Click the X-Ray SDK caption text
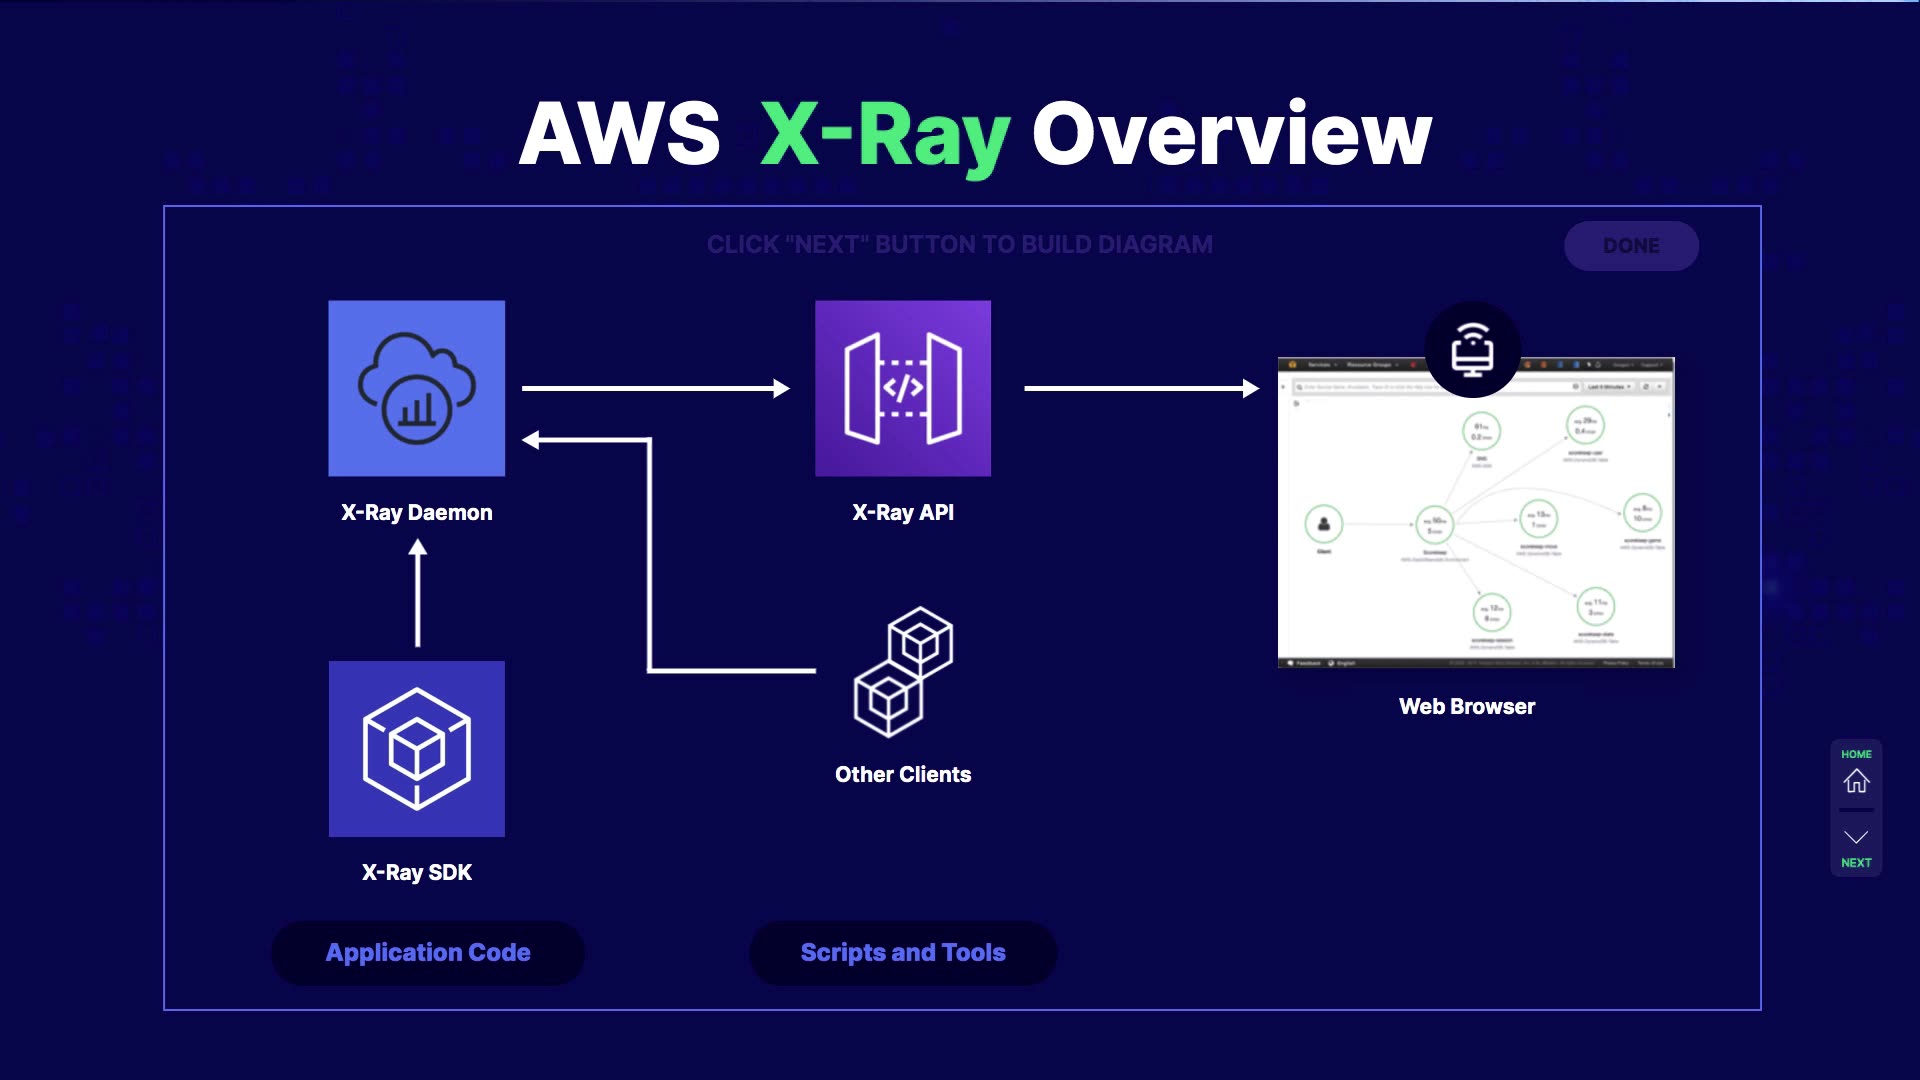 point(416,873)
